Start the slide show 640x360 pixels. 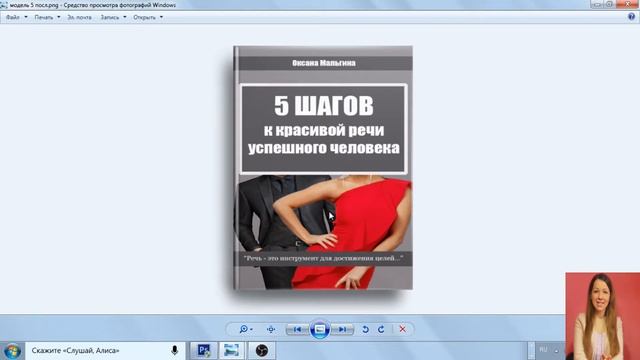pos(320,329)
